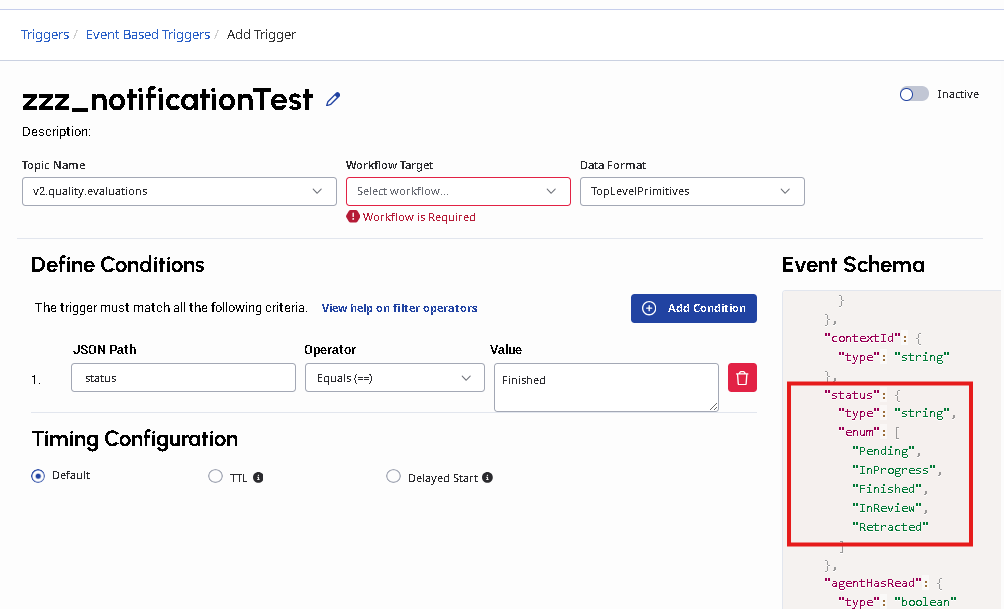Go to Triggers breadcrumb
The height and width of the screenshot is (609, 1004).
[45, 35]
